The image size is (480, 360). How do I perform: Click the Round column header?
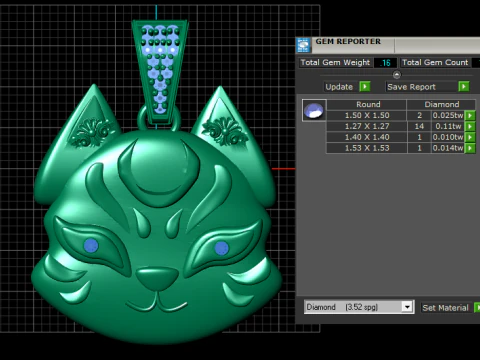coord(367,104)
